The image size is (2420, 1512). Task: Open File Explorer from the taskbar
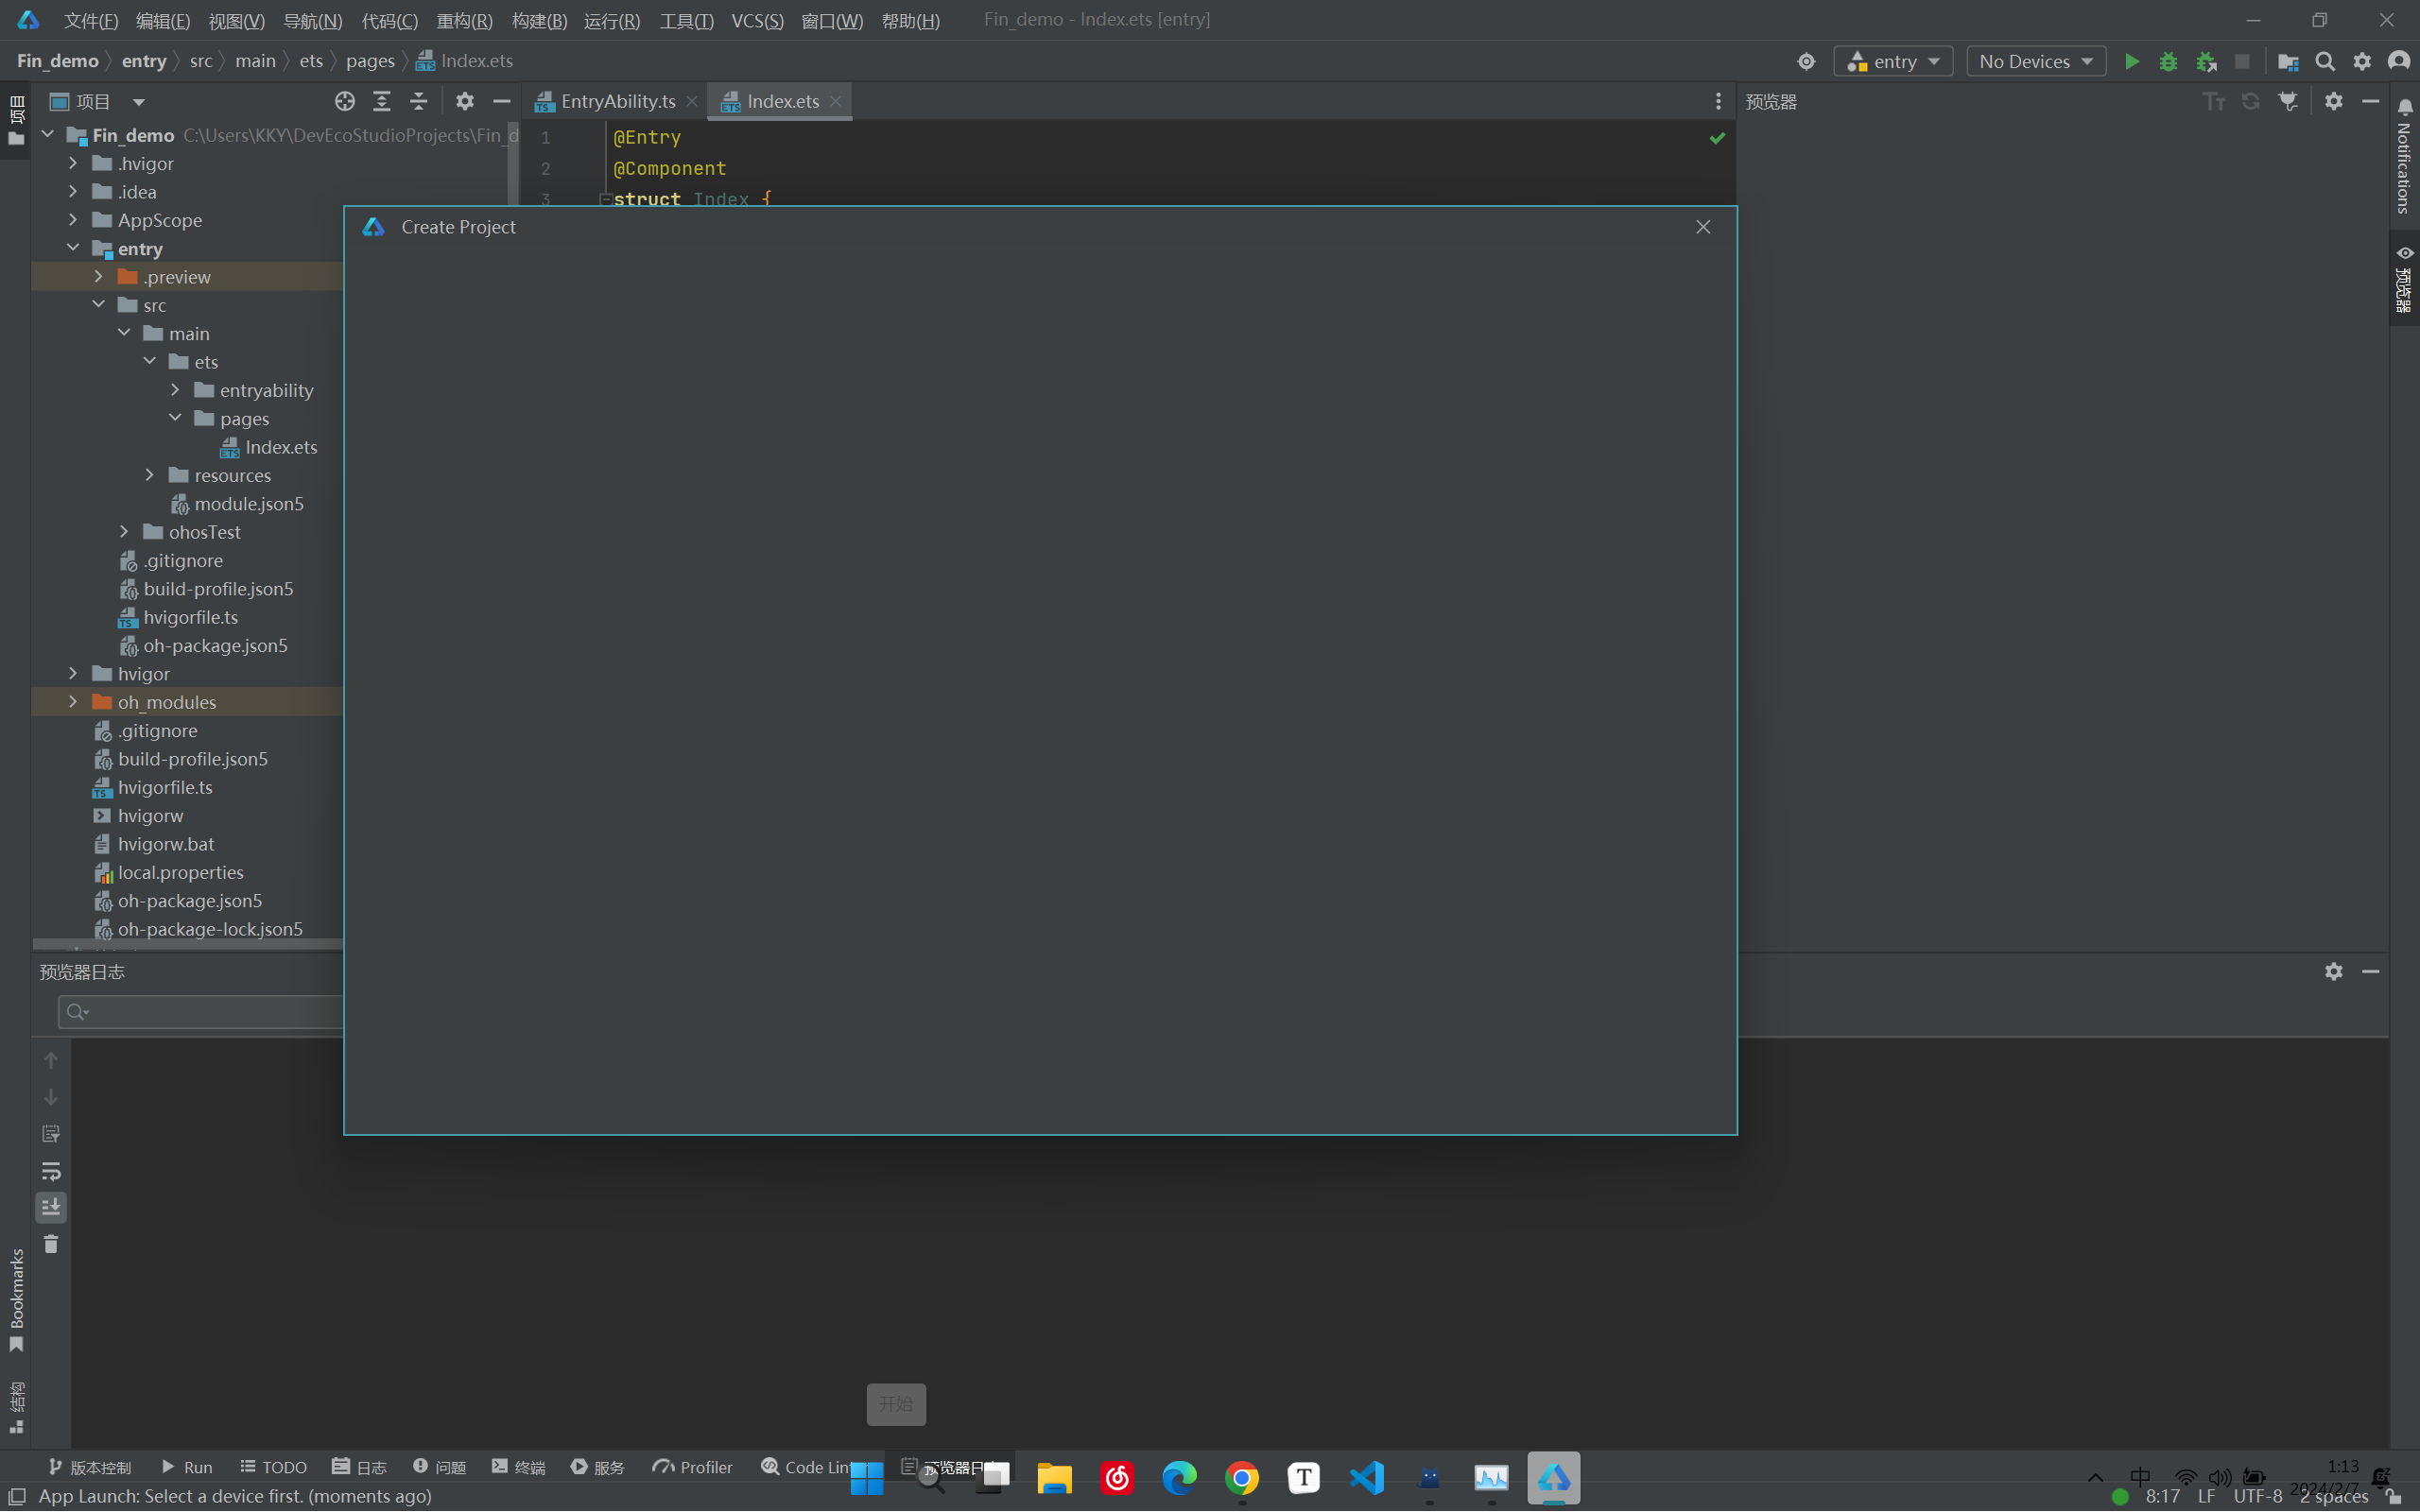pos(1054,1477)
